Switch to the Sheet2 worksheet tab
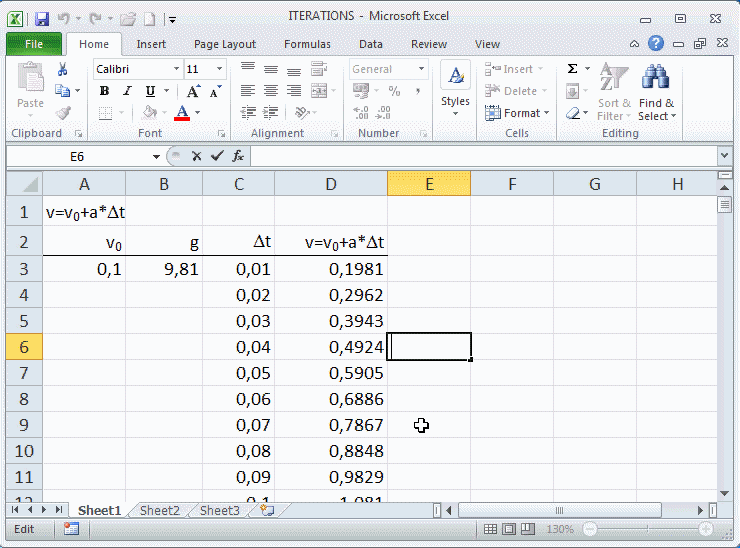Image resolution: width=740 pixels, height=548 pixels. click(x=160, y=510)
